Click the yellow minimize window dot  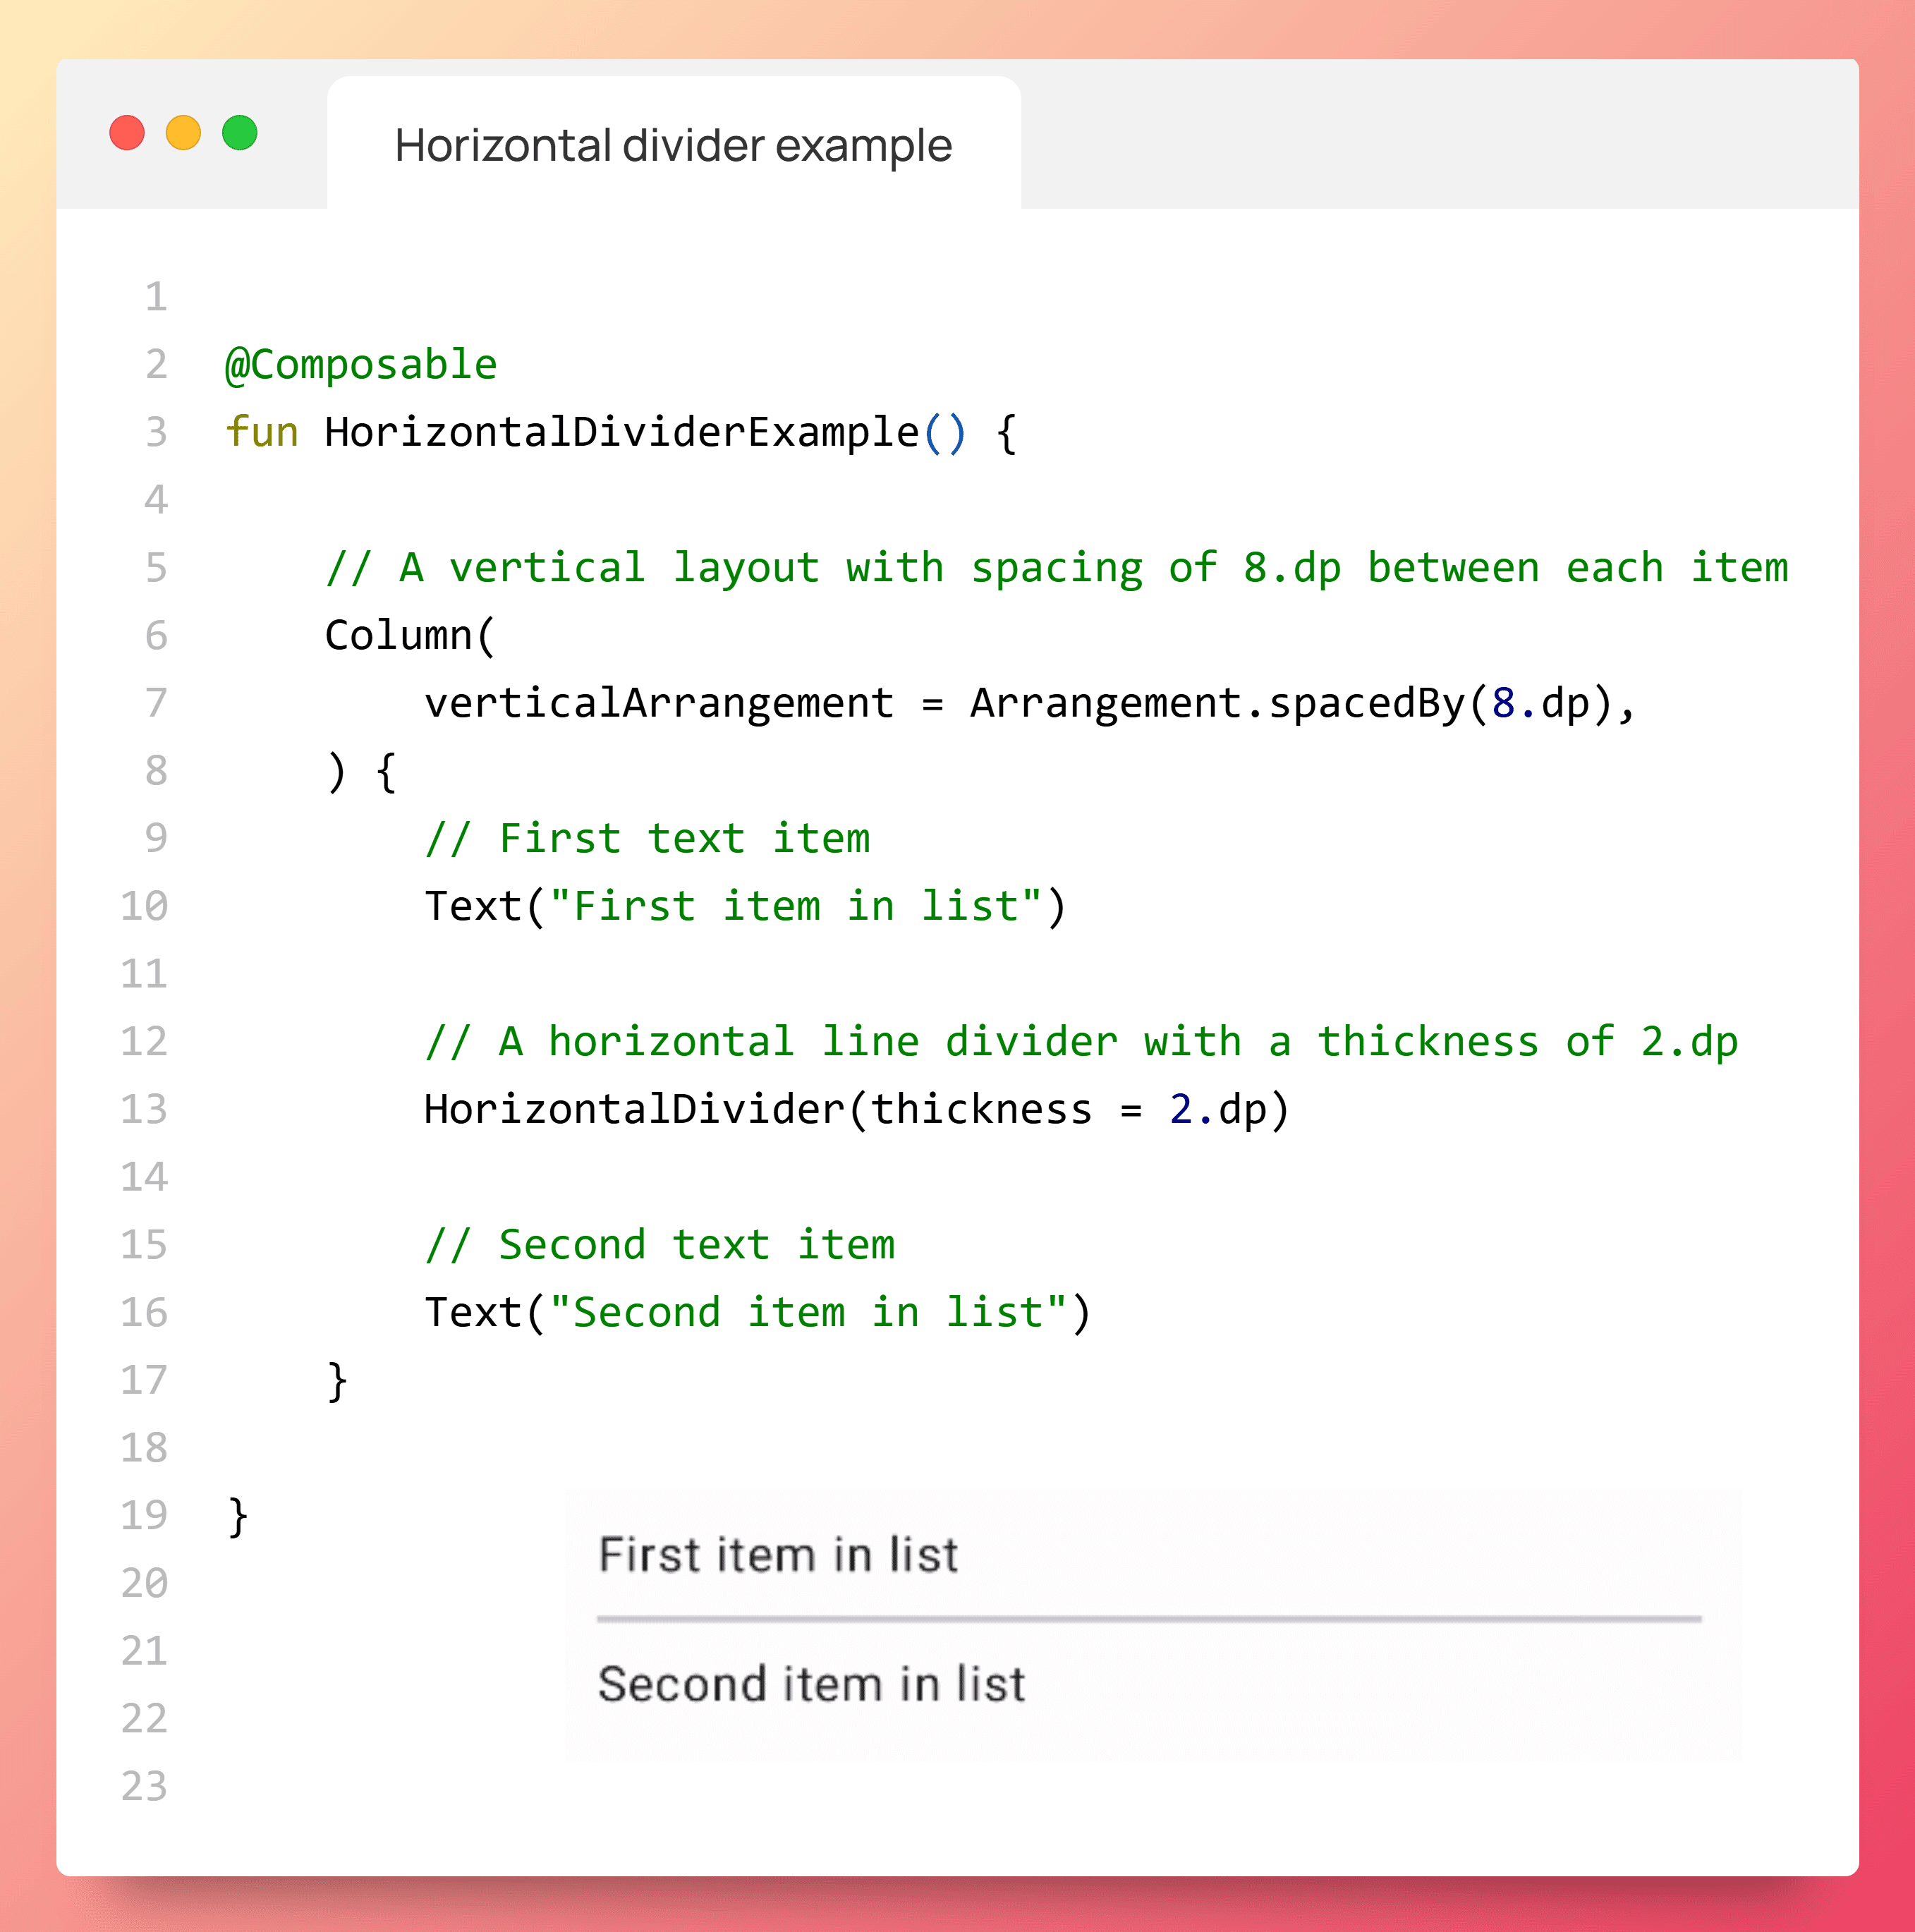pos(183,133)
